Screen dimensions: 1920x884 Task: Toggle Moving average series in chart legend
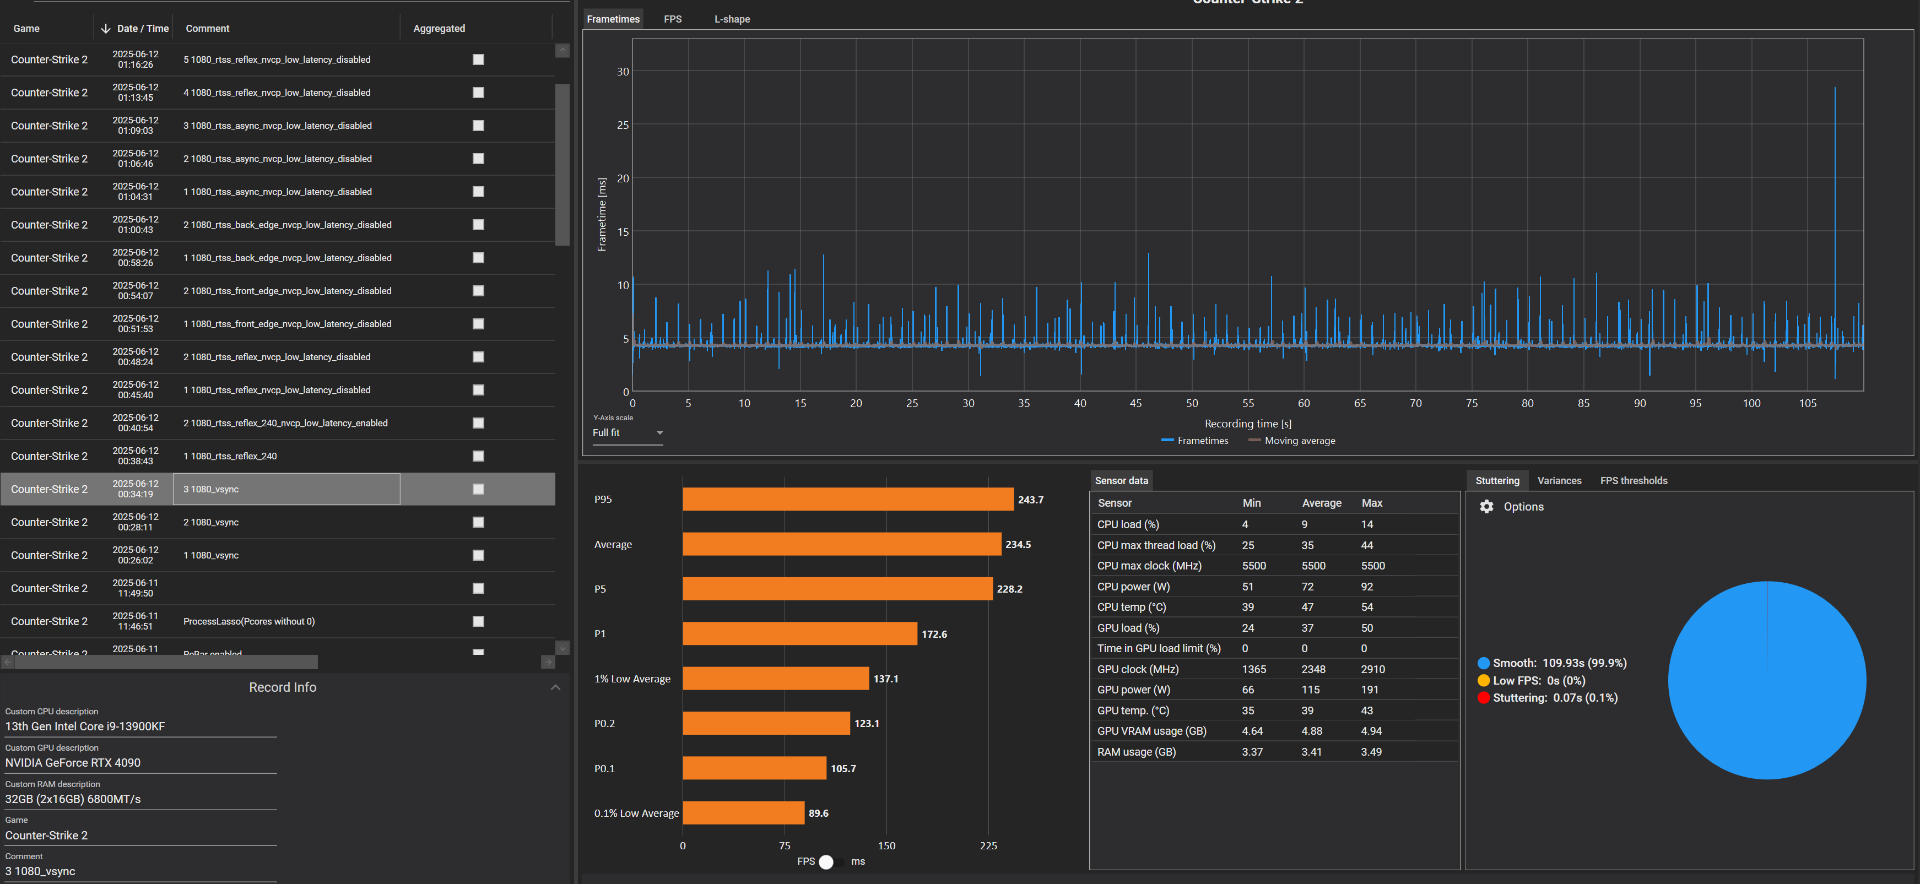(1291, 441)
